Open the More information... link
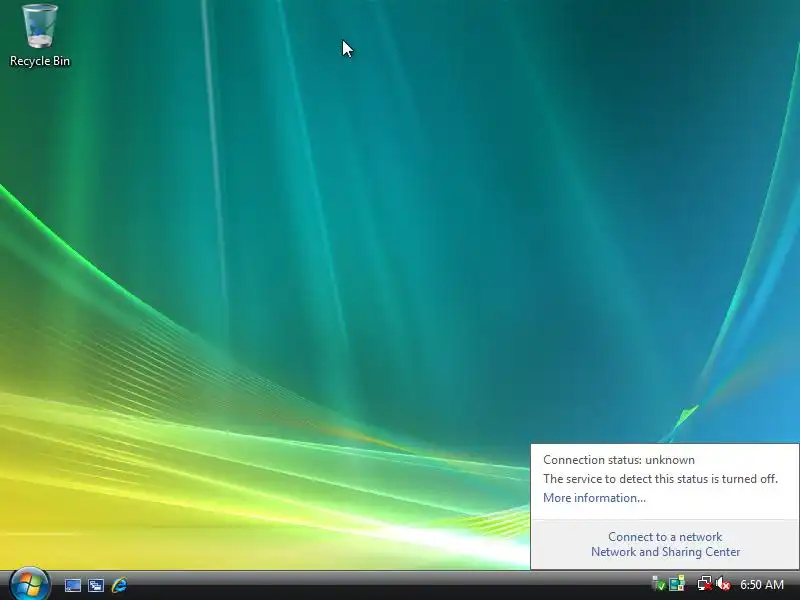 594,498
